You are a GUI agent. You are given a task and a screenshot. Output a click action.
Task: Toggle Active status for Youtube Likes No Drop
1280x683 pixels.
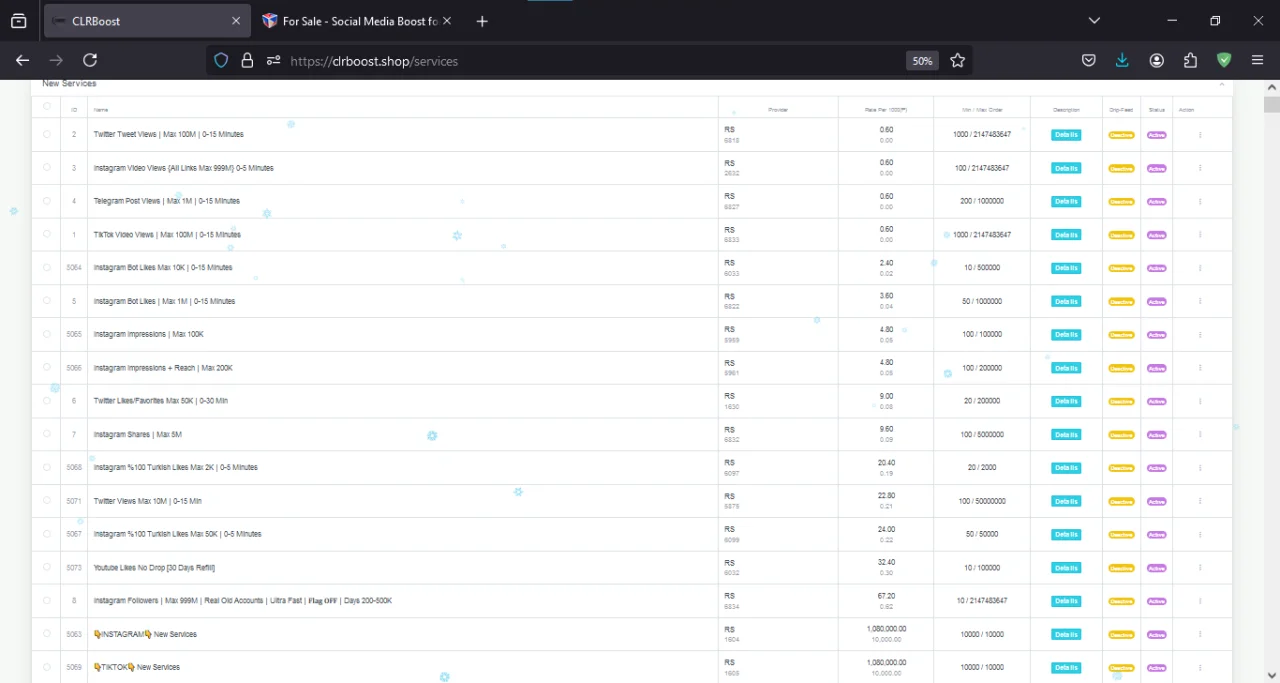(x=1157, y=568)
